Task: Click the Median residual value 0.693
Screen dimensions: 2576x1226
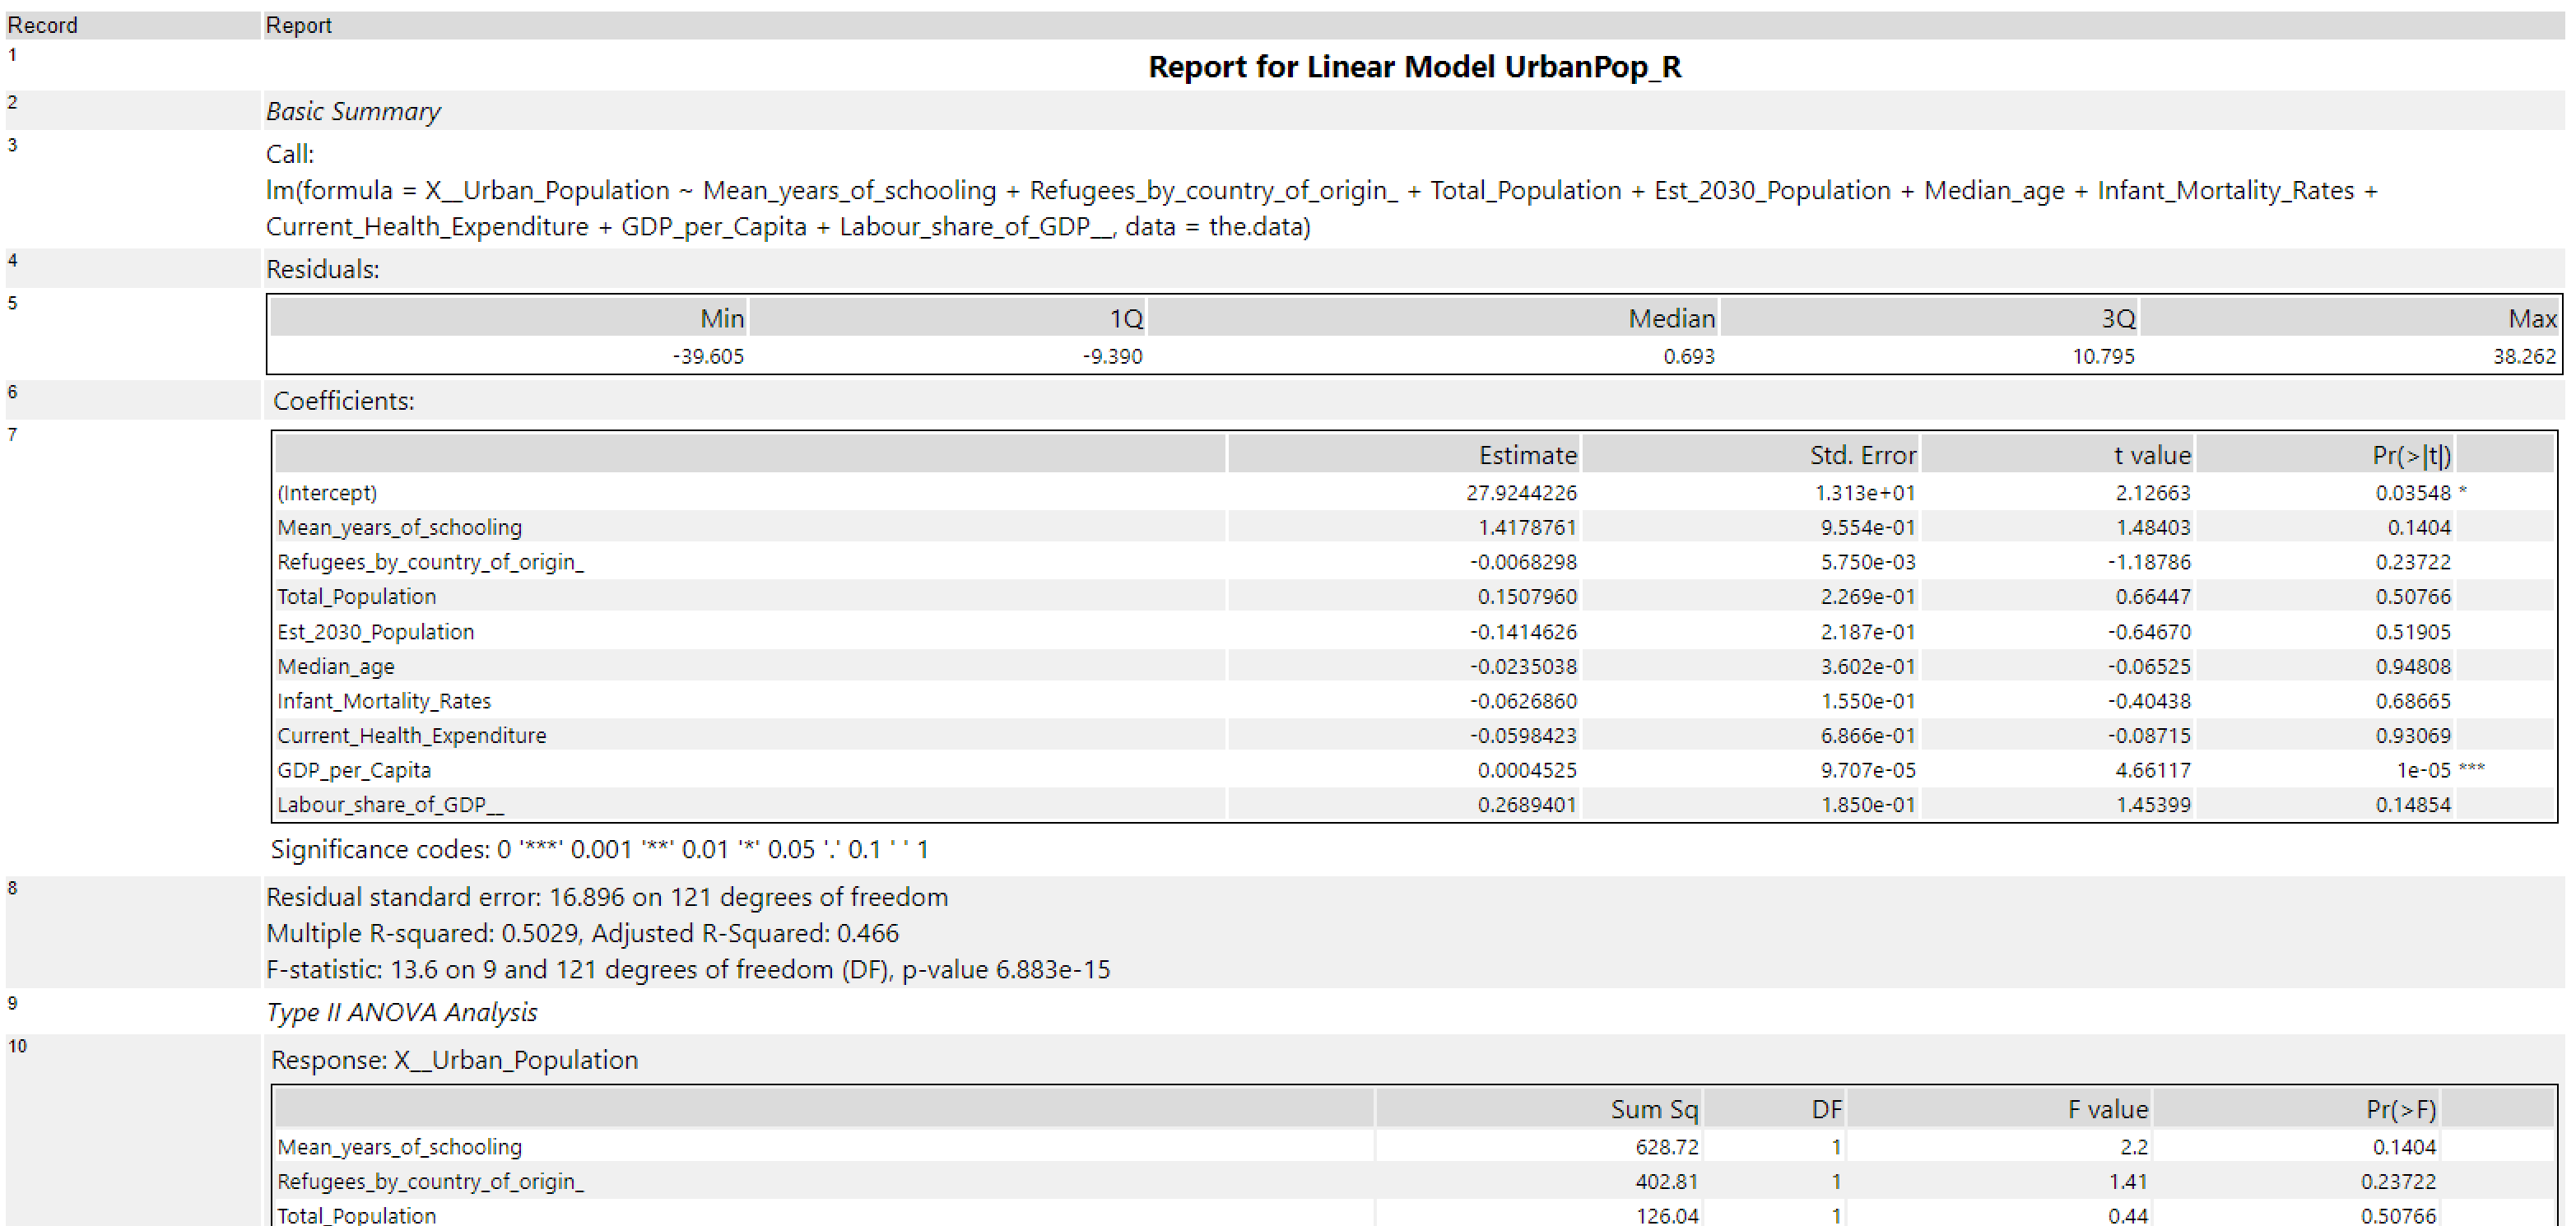Action: coord(1688,357)
